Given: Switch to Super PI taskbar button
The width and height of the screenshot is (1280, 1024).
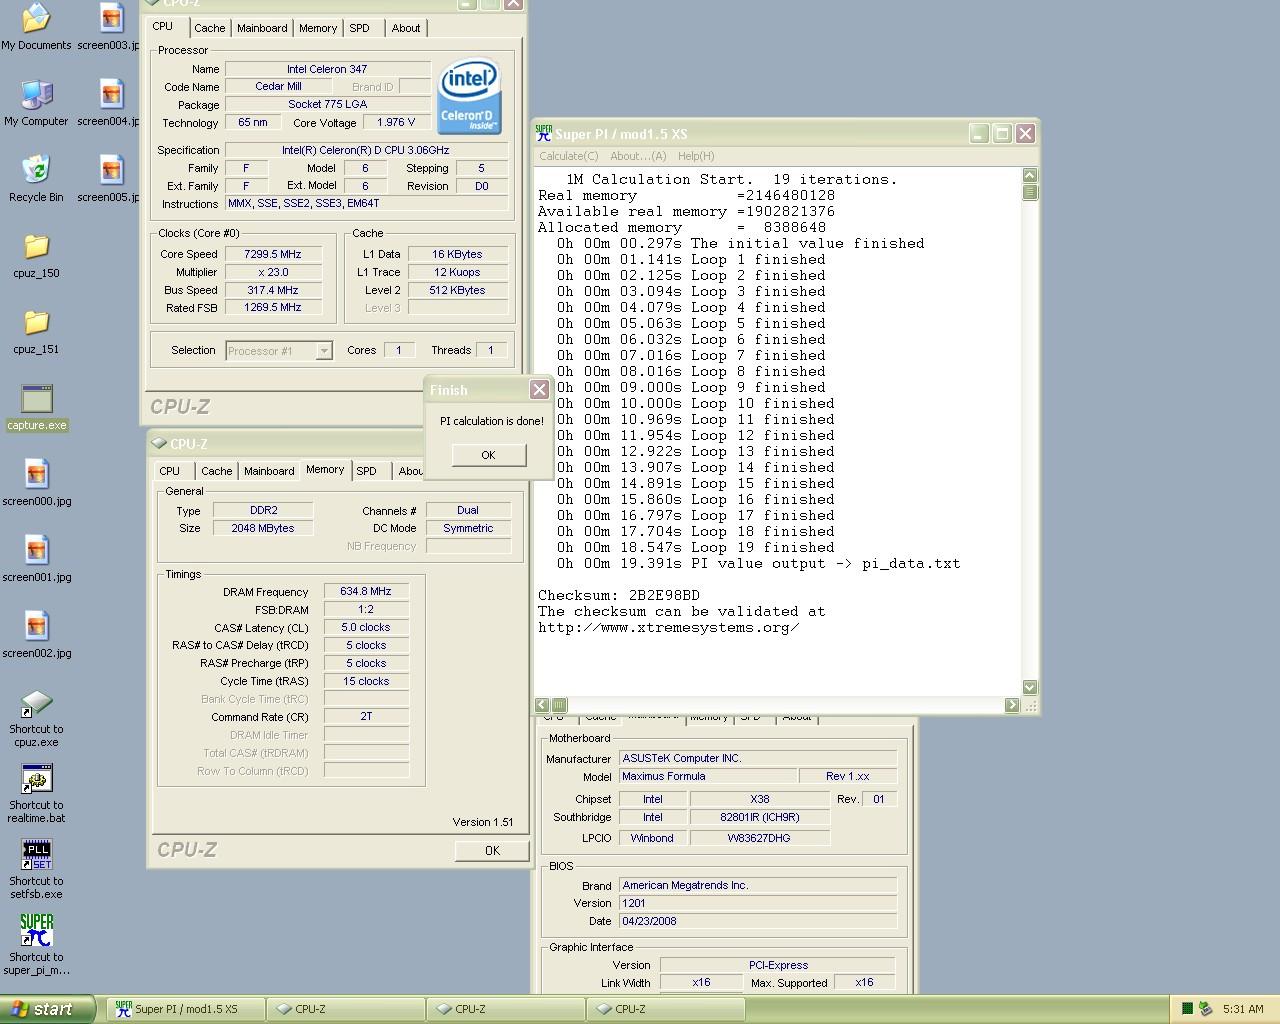Looking at the screenshot, I should (185, 1009).
